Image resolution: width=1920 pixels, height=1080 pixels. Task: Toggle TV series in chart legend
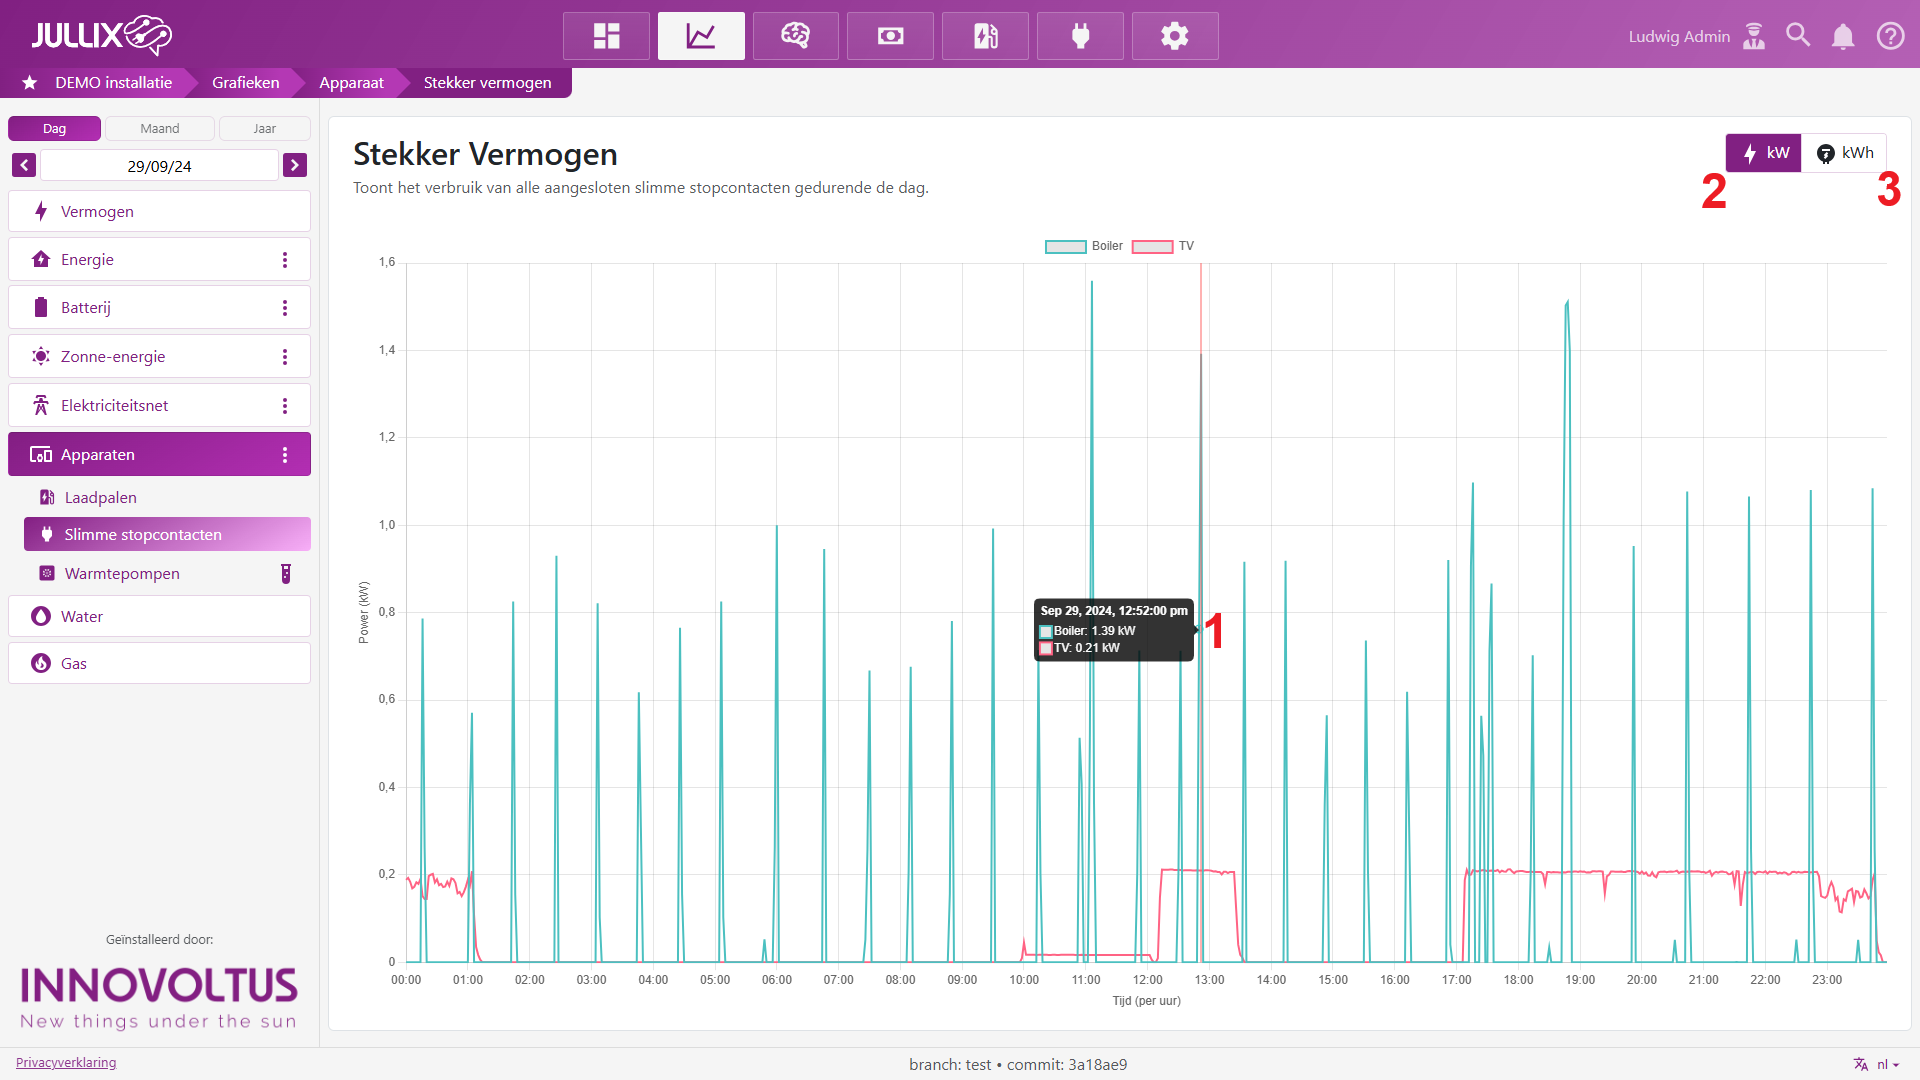pos(1163,246)
